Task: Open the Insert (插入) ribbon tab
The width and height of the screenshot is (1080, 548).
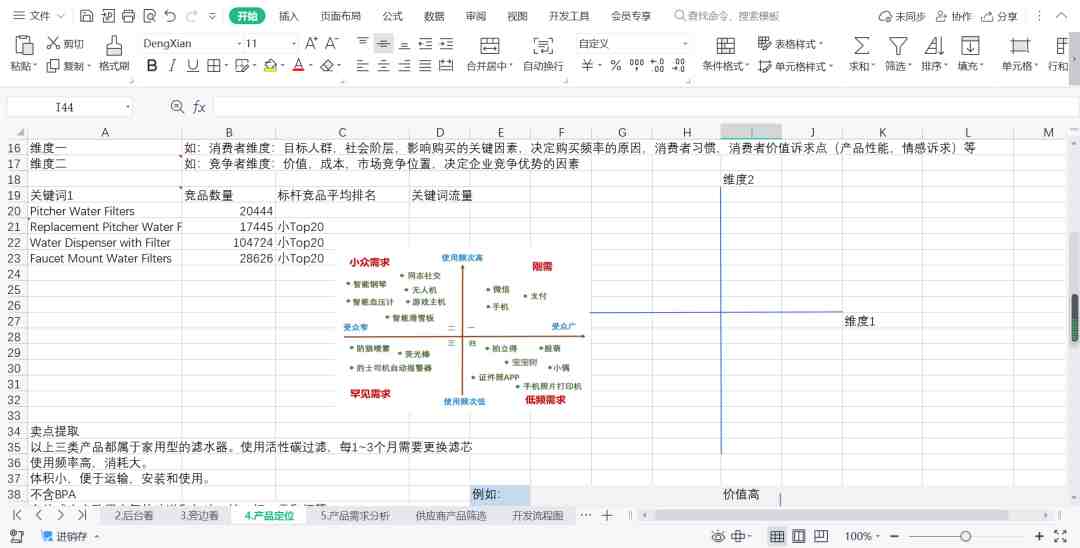Action: coord(288,16)
